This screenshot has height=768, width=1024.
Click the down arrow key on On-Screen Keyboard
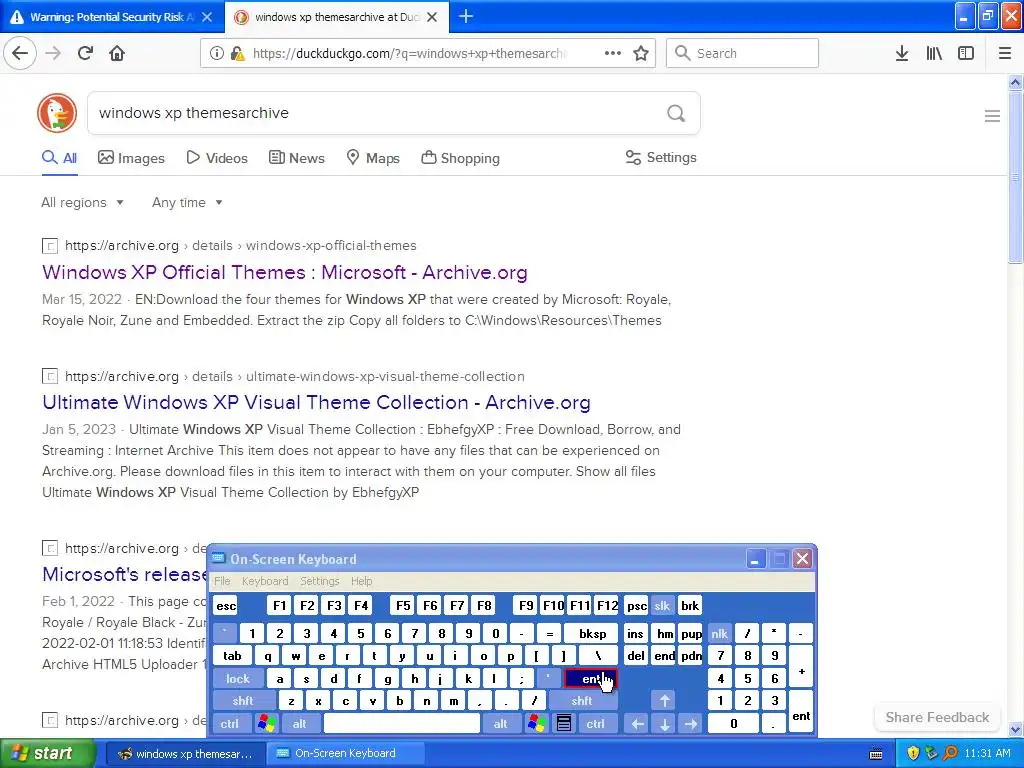point(664,724)
